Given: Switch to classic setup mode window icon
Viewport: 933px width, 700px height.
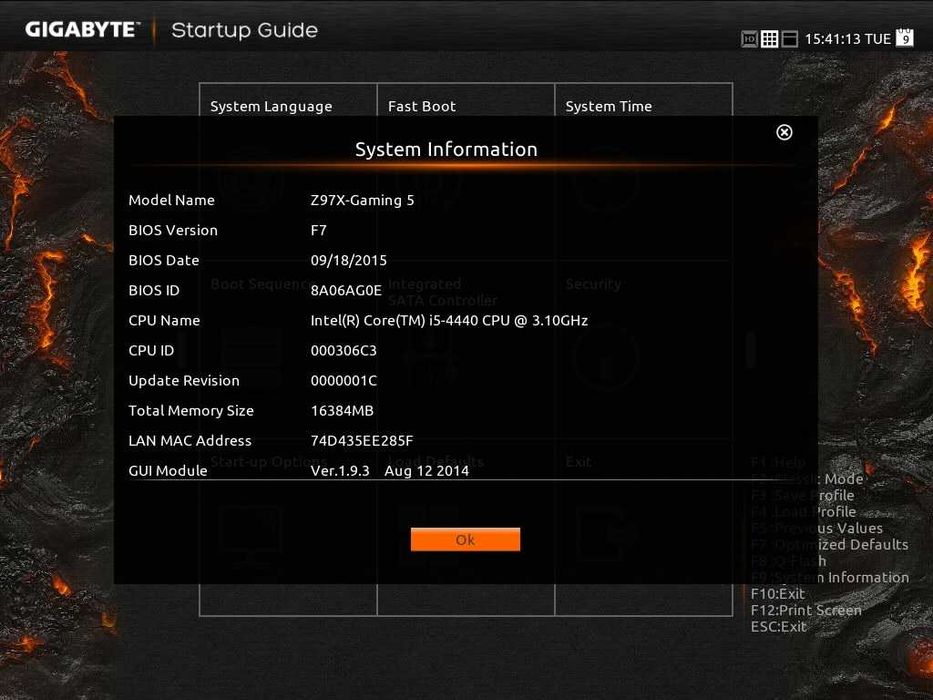Looking at the screenshot, I should point(789,39).
